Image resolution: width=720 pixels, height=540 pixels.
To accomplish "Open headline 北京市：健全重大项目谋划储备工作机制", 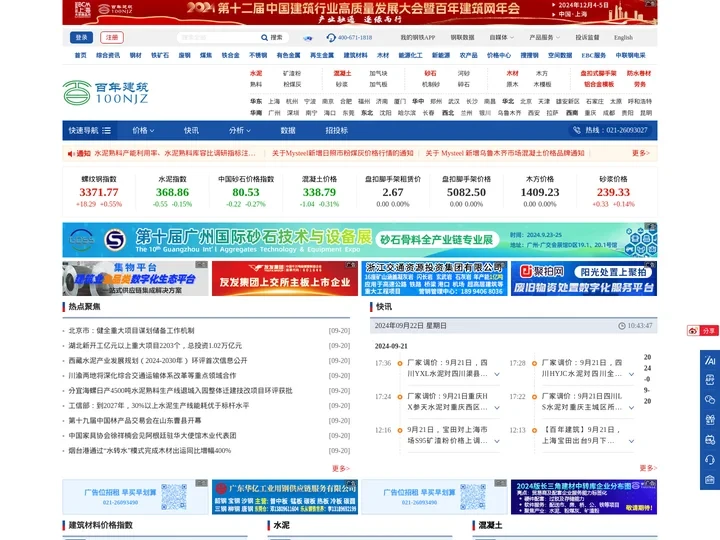I will click(131, 331).
